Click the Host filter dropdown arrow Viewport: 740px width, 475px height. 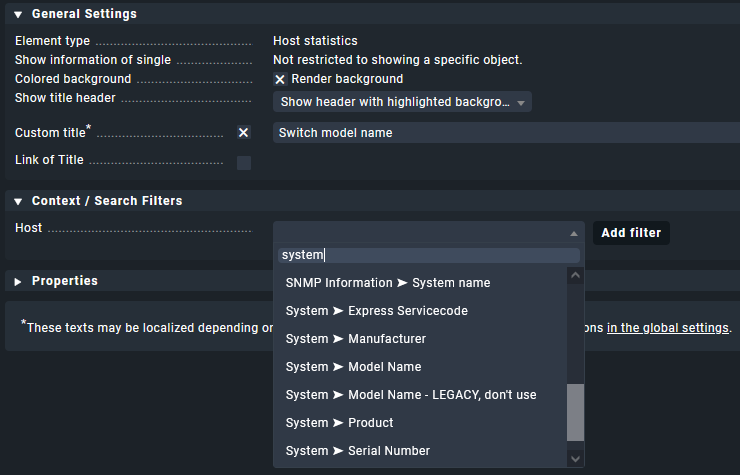pos(573,233)
